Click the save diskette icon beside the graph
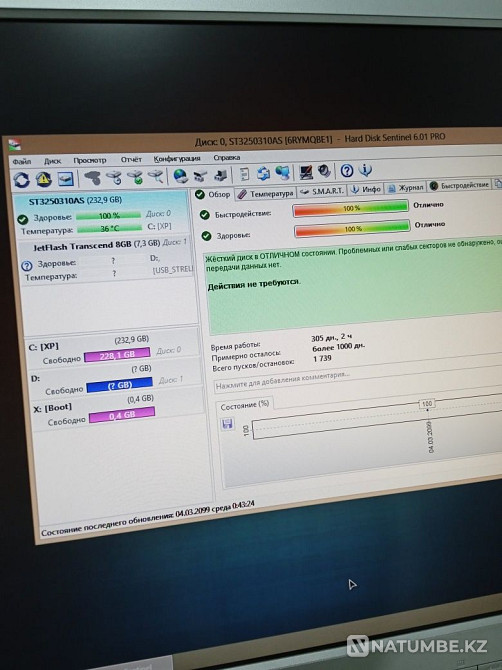The image size is (502, 670). click(227, 424)
